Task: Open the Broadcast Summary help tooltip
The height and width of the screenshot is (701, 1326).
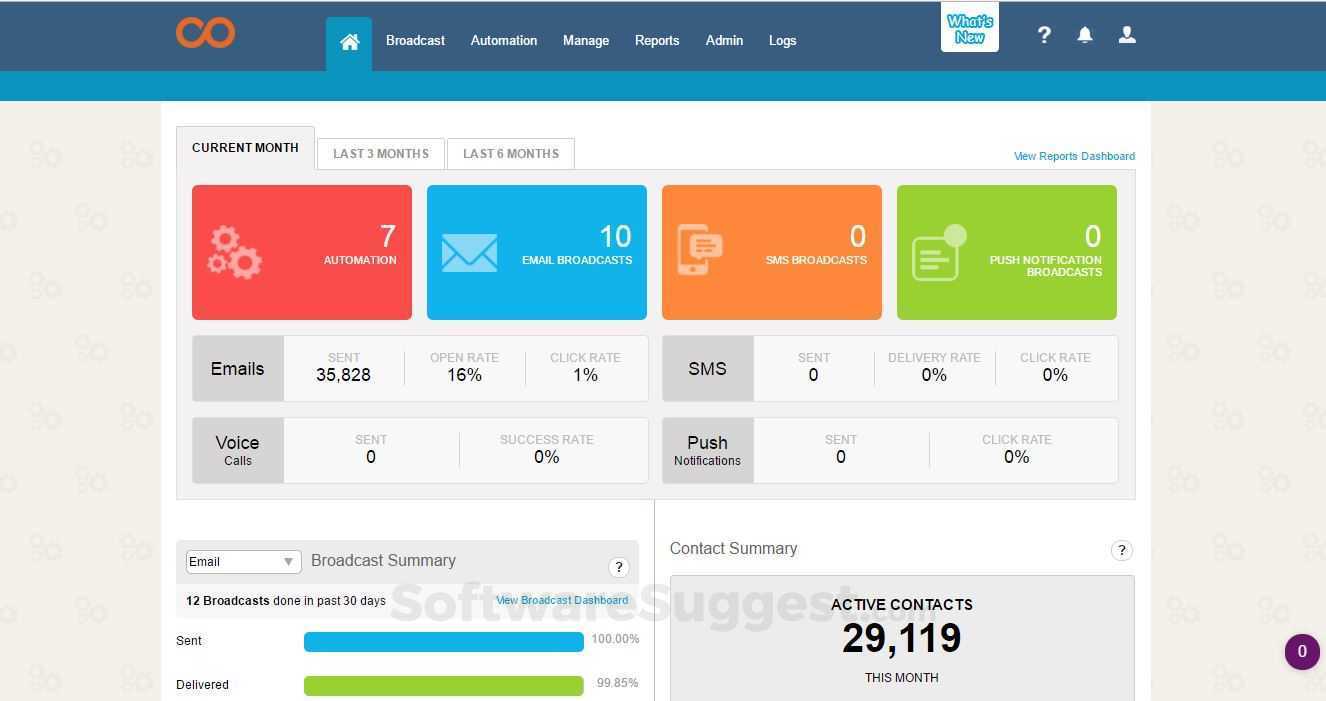Action: point(619,567)
